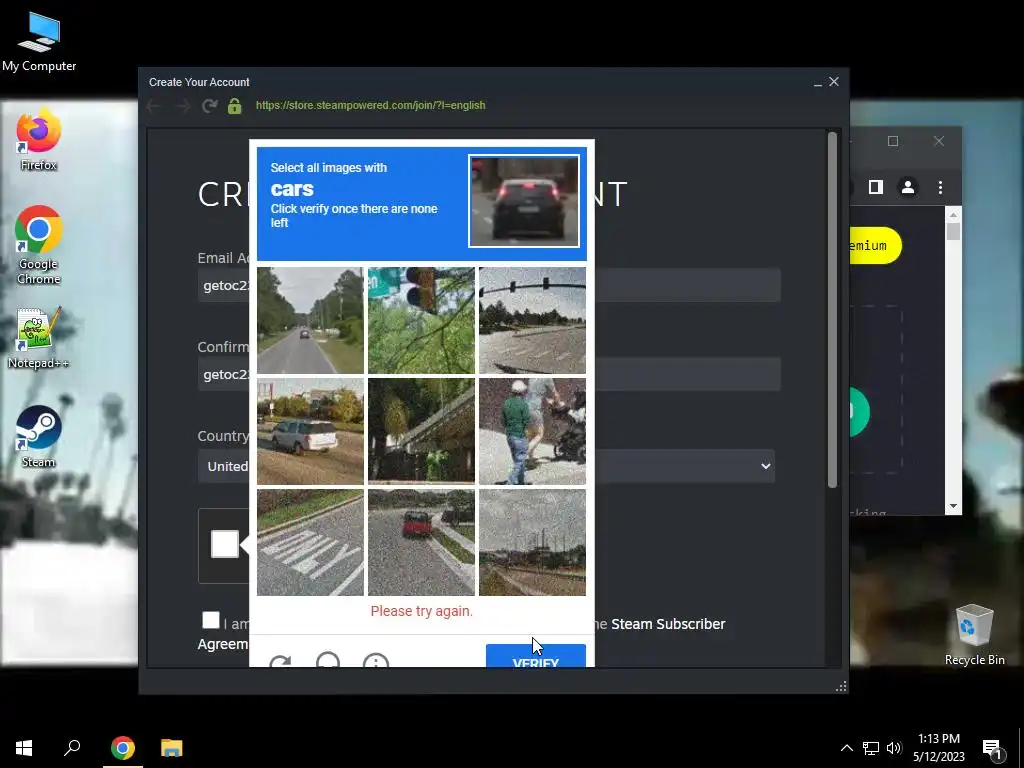Open the notification center icon
This screenshot has width=1024, height=768.
pyautogui.click(x=992, y=750)
